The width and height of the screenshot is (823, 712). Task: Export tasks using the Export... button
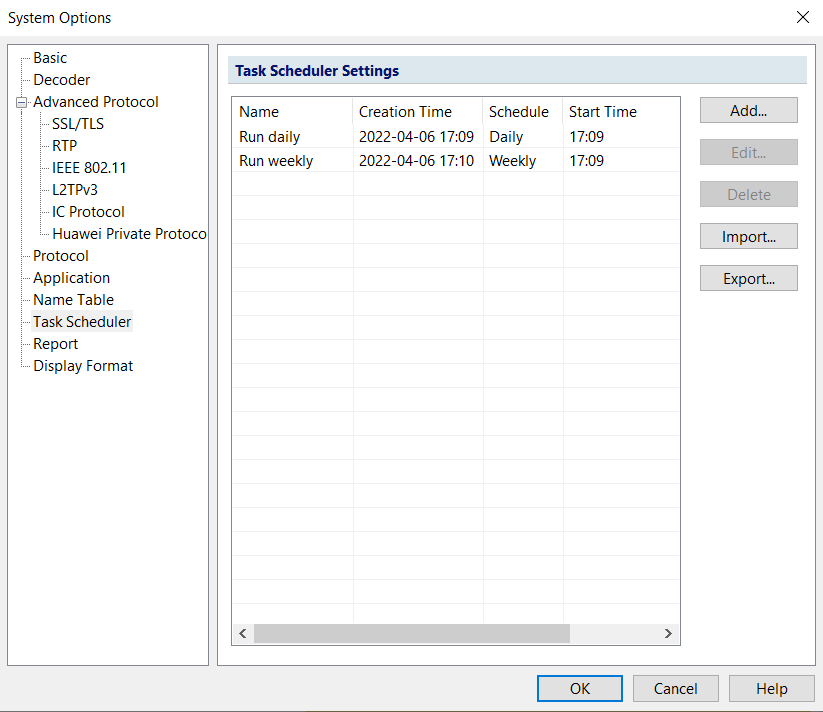point(748,278)
